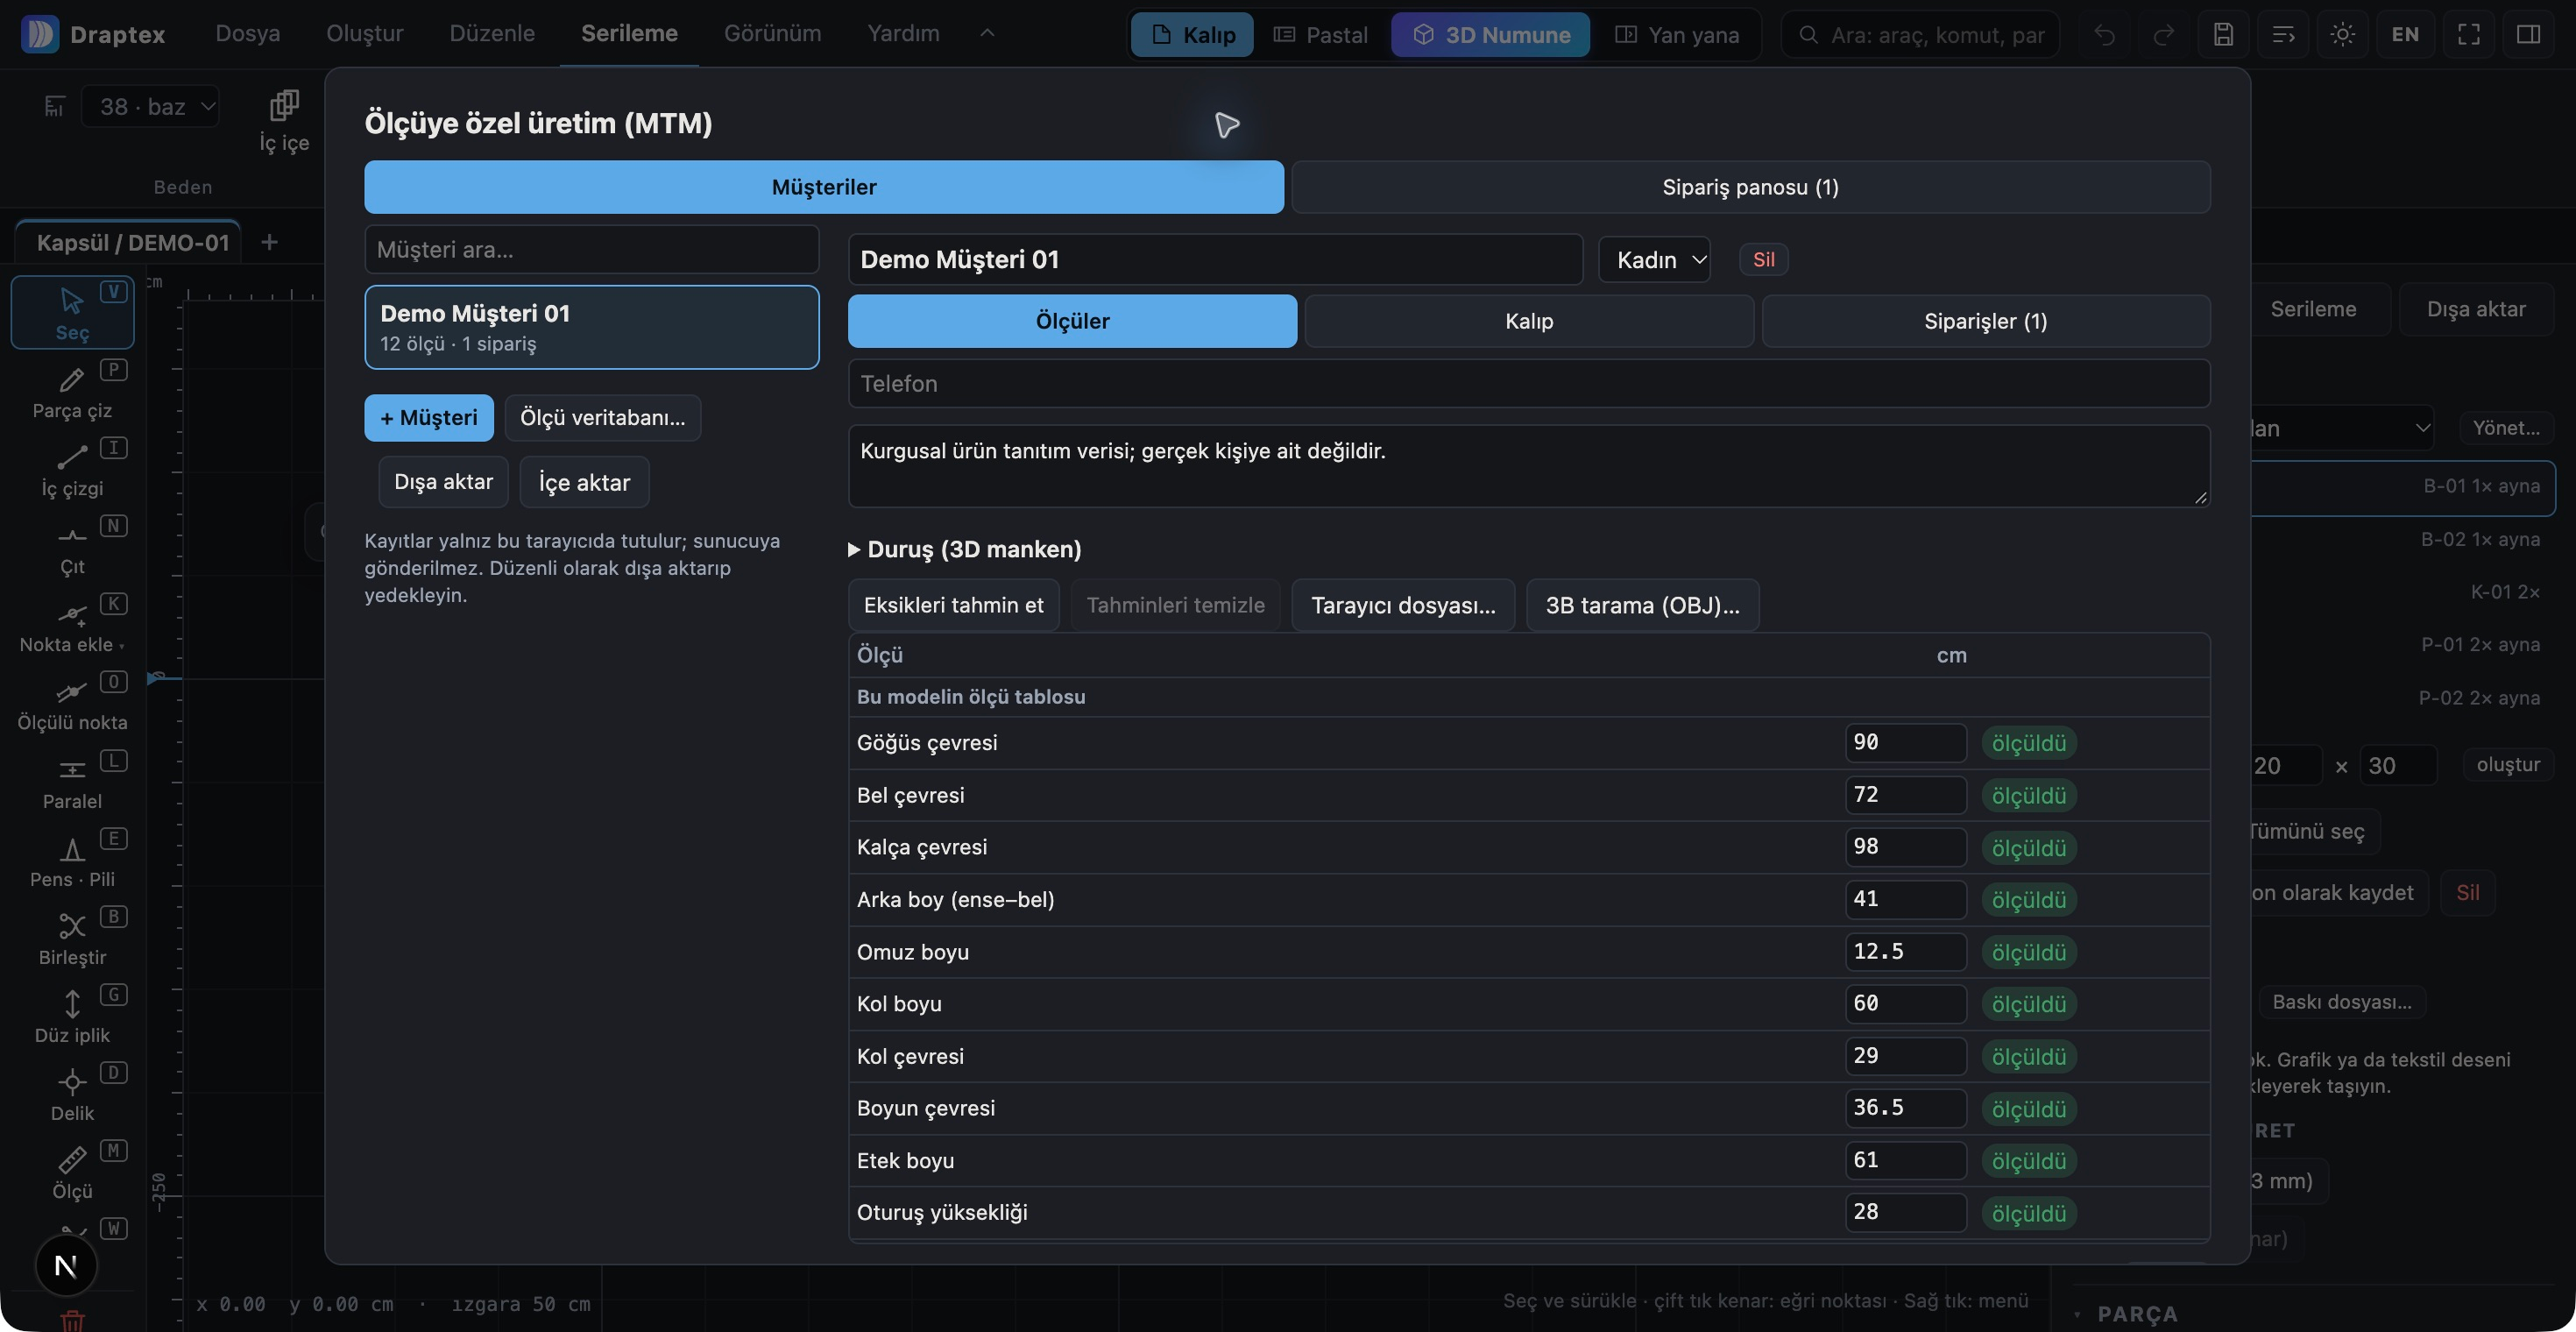Choose the Çıt notch tool

72,547
